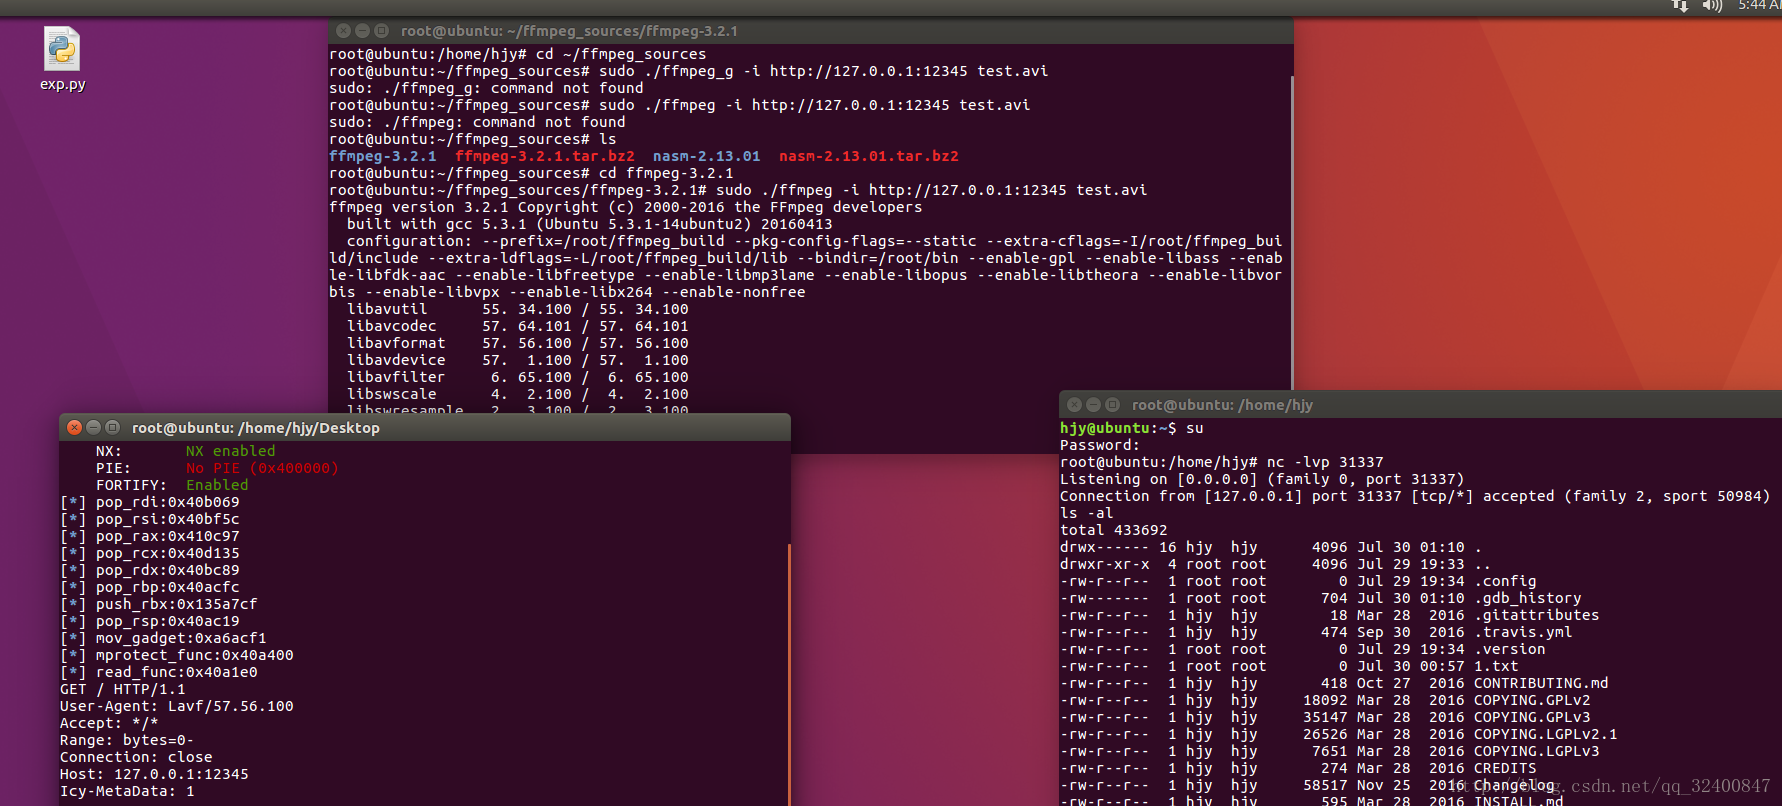Click the green 'NX enabled' text
Screen dimensions: 1782x806
click(x=230, y=451)
